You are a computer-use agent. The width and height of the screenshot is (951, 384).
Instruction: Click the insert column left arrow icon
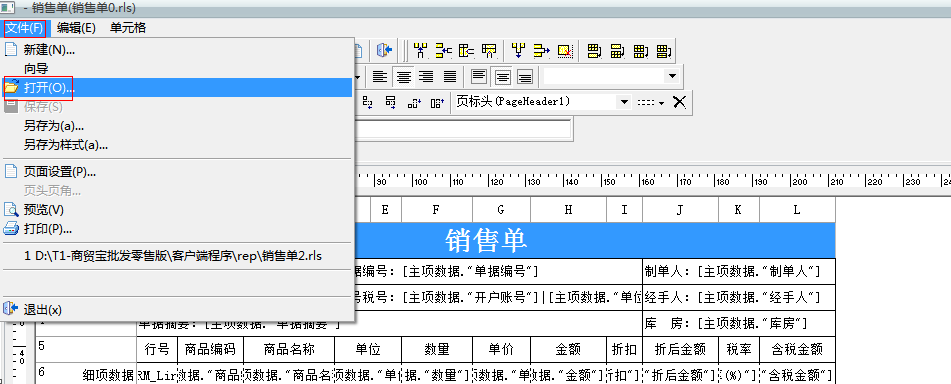pyautogui.click(x=443, y=51)
